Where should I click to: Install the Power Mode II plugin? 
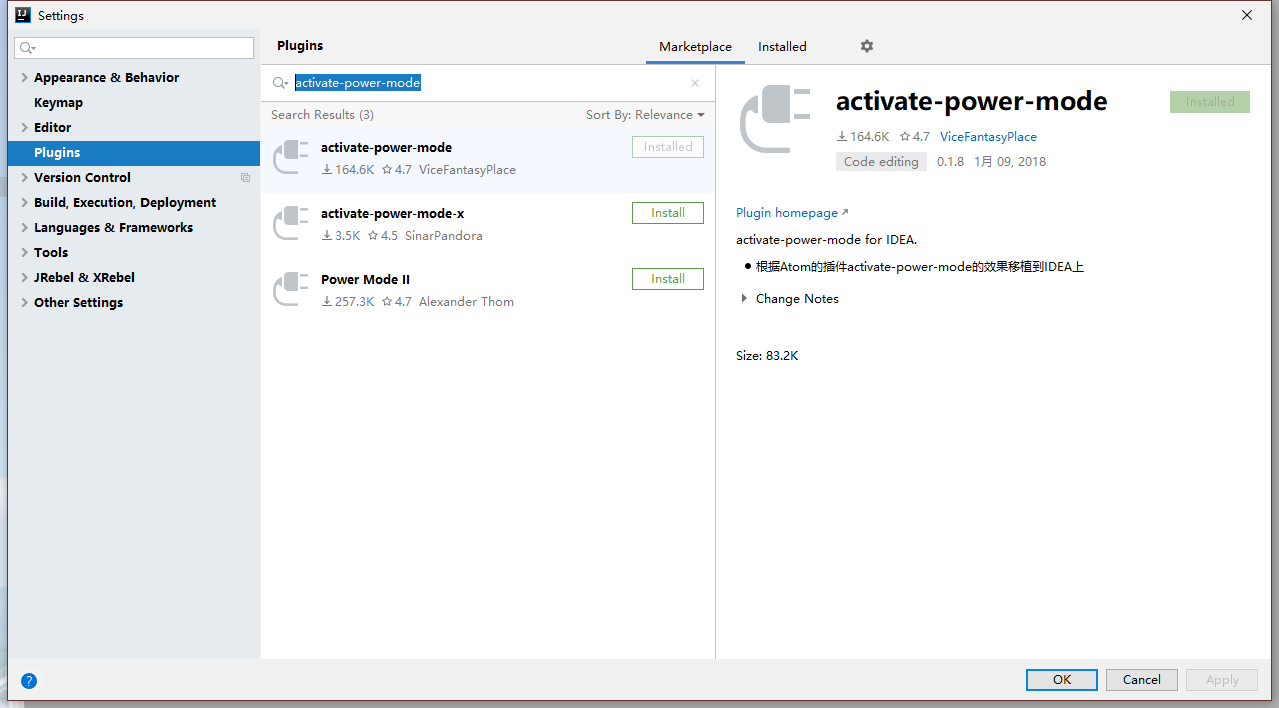click(667, 279)
